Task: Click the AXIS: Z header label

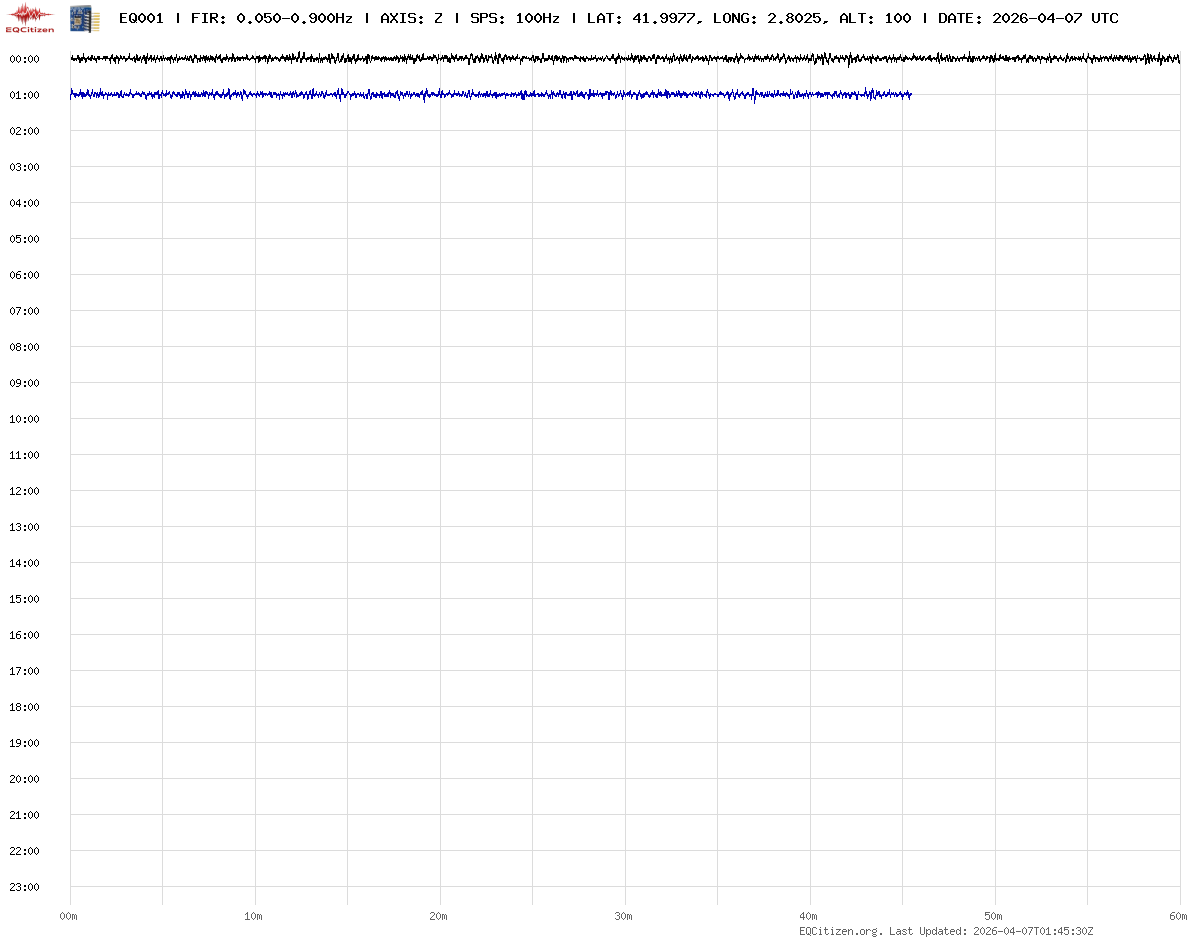Action: click(411, 18)
